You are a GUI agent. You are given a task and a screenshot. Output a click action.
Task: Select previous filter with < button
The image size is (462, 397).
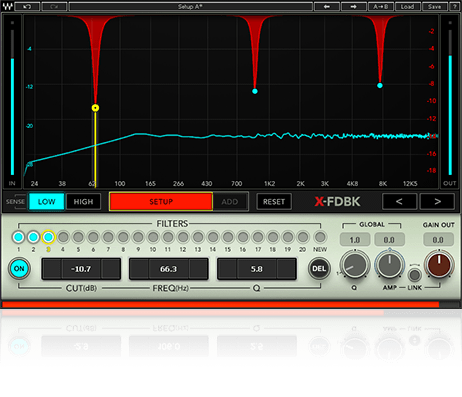click(399, 201)
